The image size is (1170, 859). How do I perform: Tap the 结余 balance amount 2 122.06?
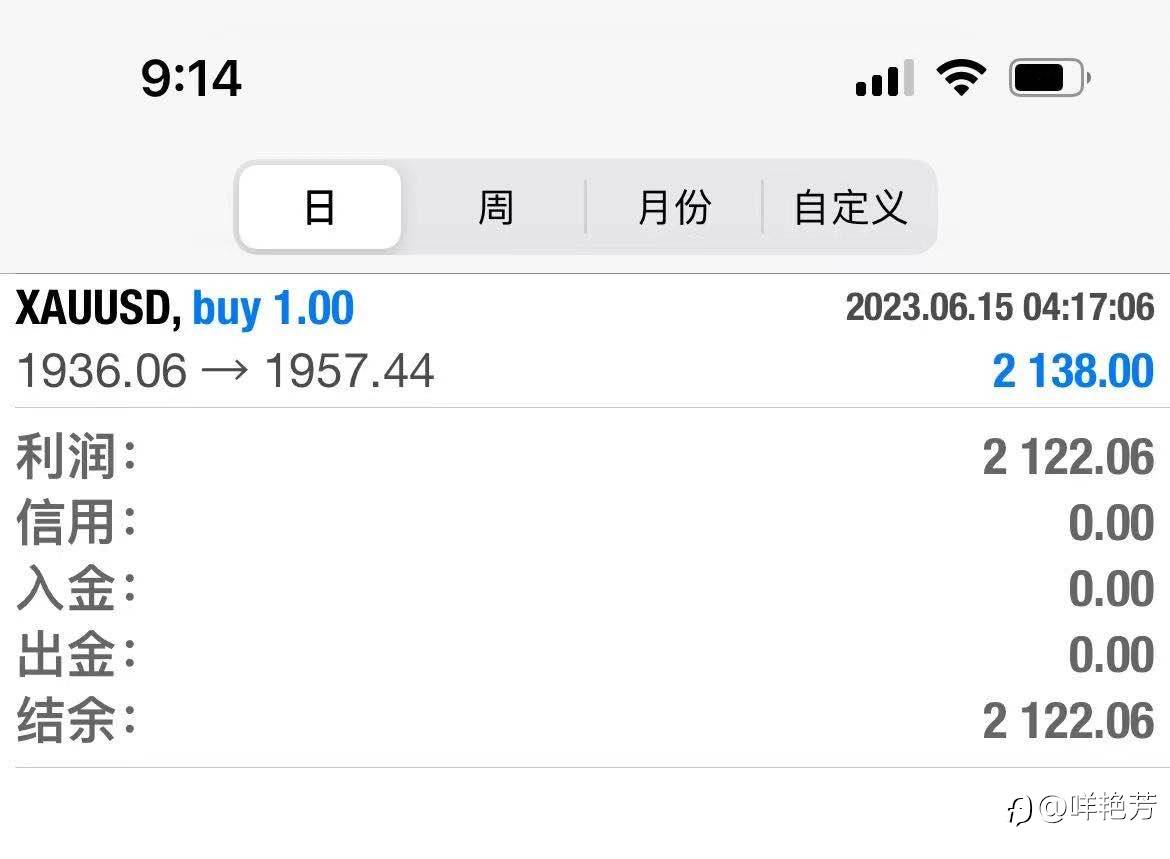(x=1068, y=721)
